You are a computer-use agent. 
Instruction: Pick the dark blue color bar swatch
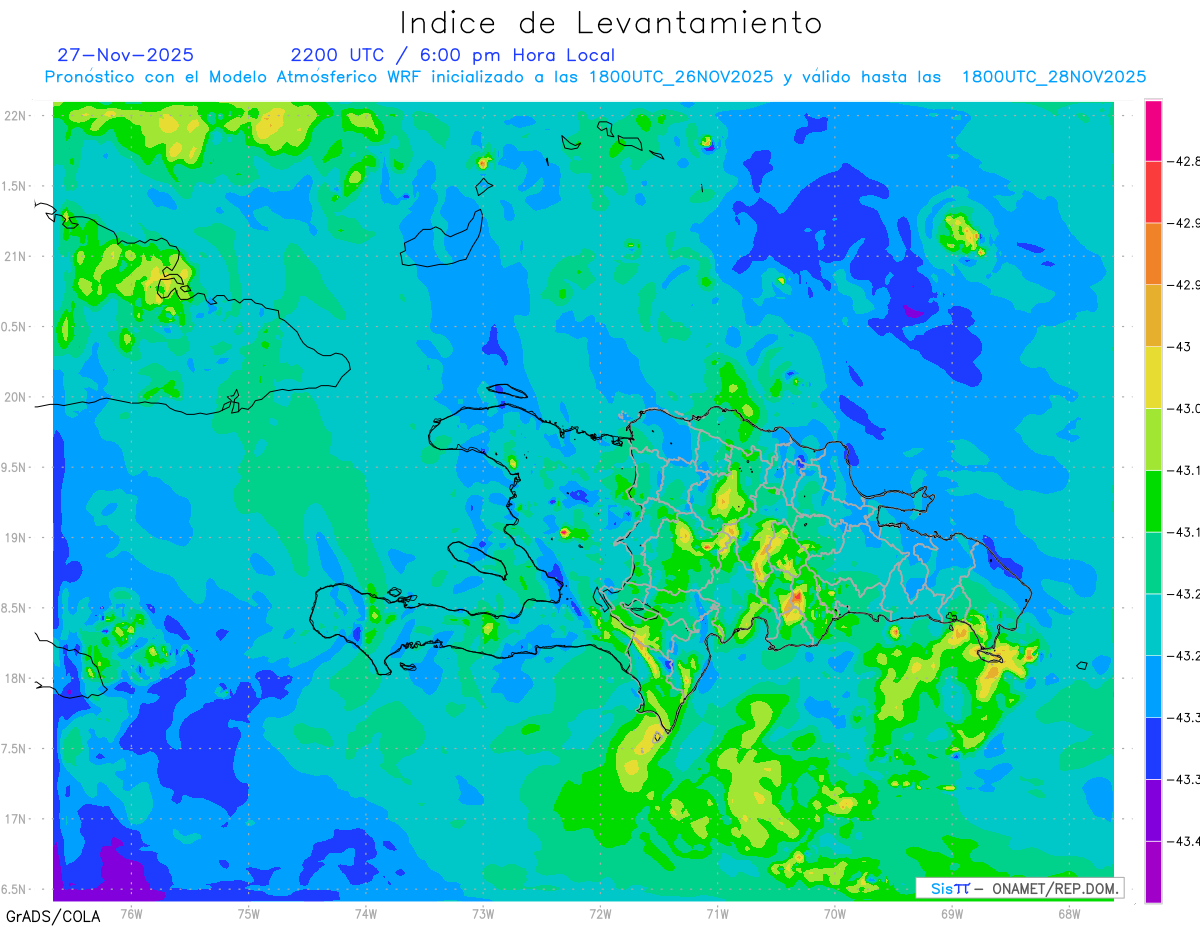tap(1153, 748)
